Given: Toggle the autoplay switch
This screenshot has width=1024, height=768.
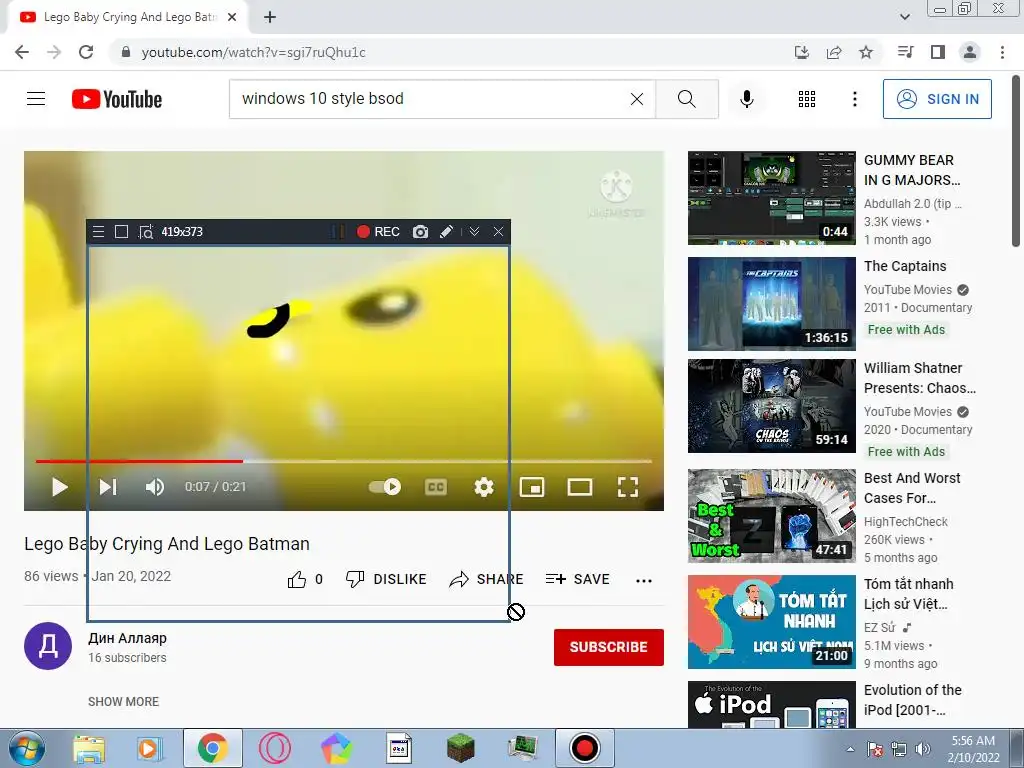Looking at the screenshot, I should (x=385, y=487).
